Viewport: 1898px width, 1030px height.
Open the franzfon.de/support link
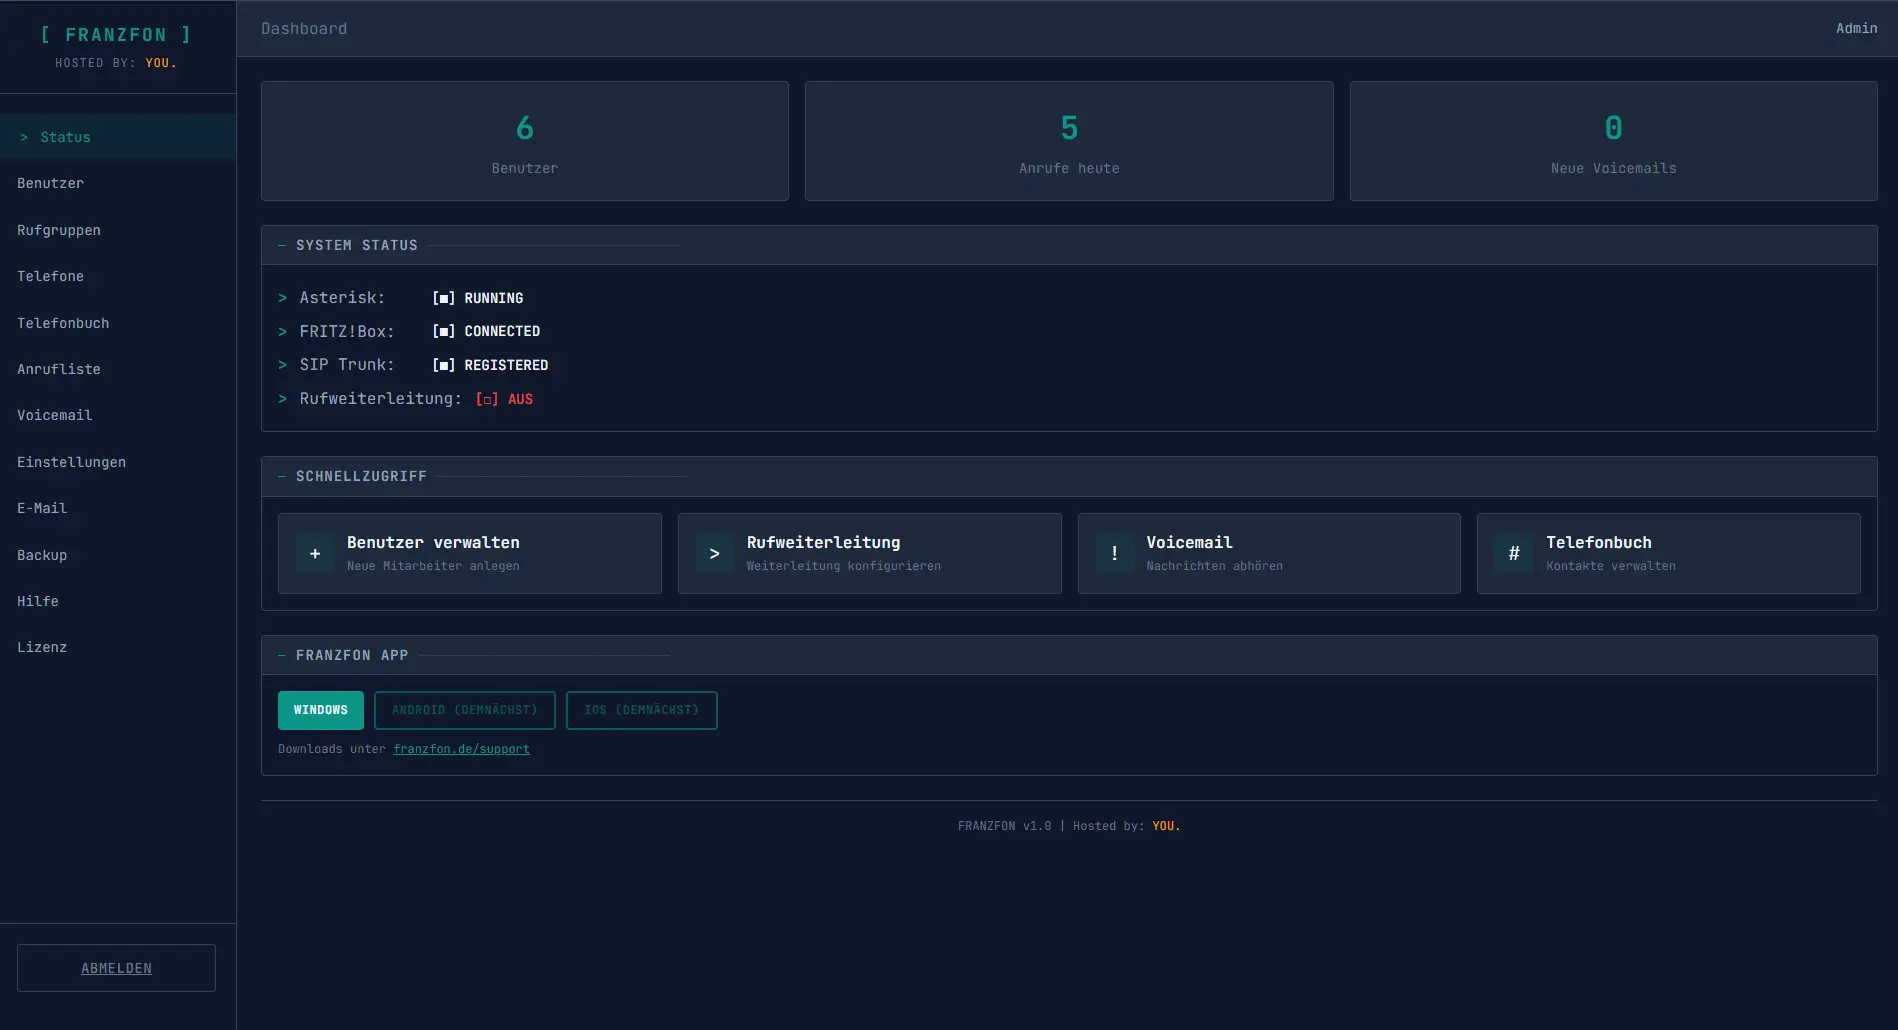(462, 748)
